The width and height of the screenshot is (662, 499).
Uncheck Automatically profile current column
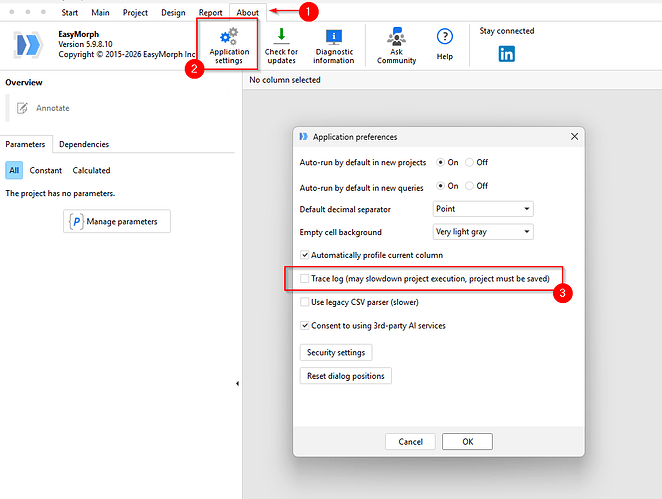tap(305, 255)
